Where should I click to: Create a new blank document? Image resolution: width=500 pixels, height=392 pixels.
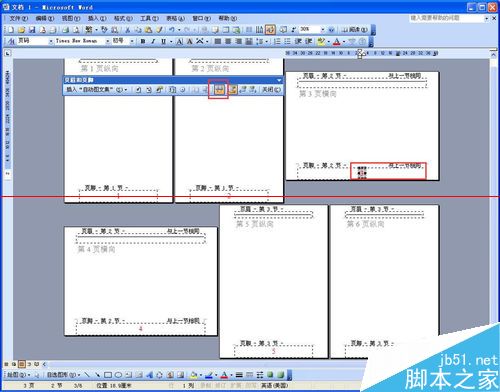click(x=11, y=30)
